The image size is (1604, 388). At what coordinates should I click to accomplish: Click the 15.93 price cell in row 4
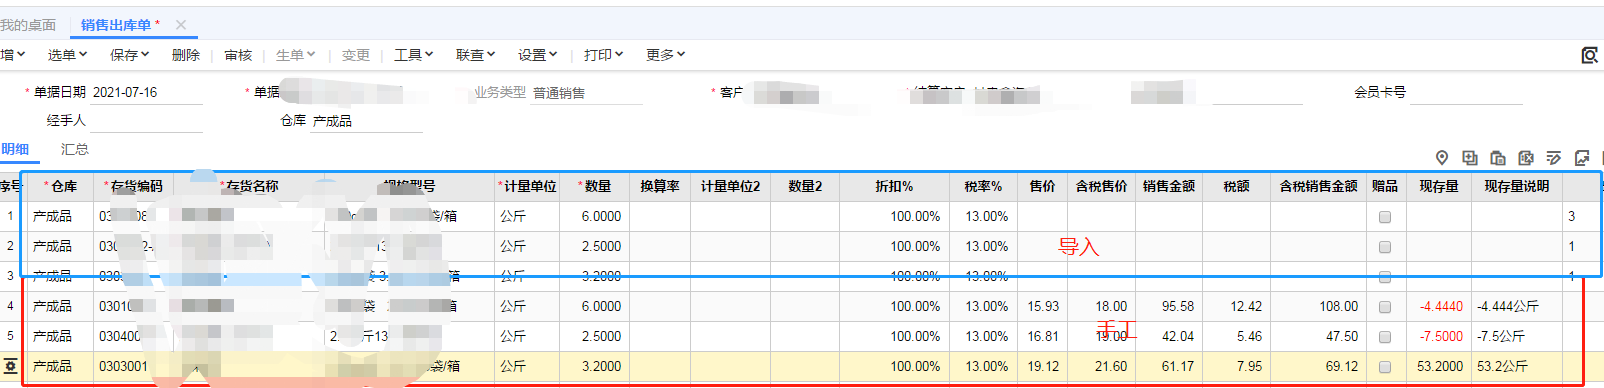1043,307
